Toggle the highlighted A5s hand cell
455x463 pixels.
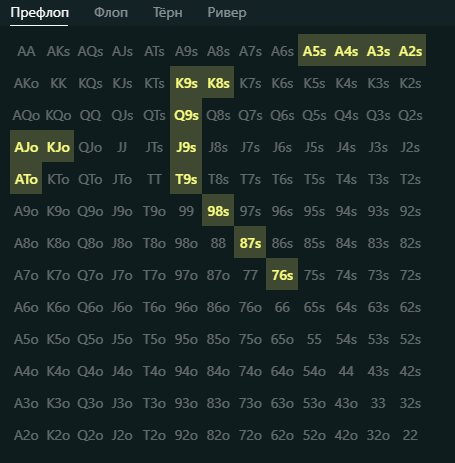click(x=314, y=51)
